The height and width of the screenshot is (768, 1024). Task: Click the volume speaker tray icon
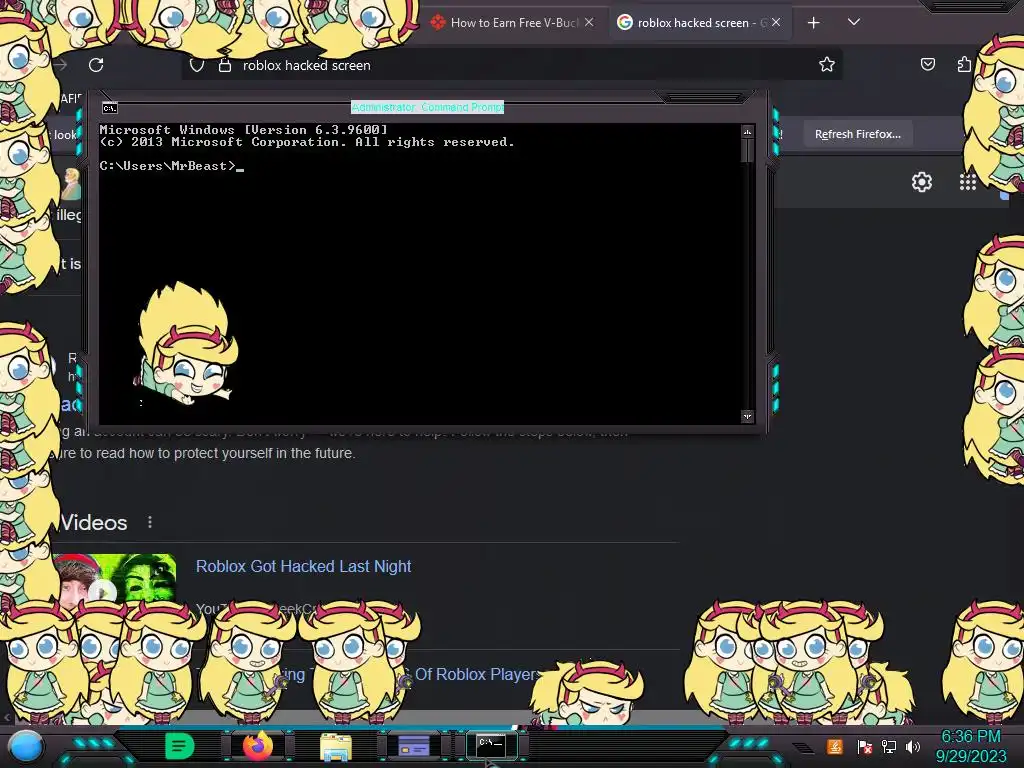[913, 747]
